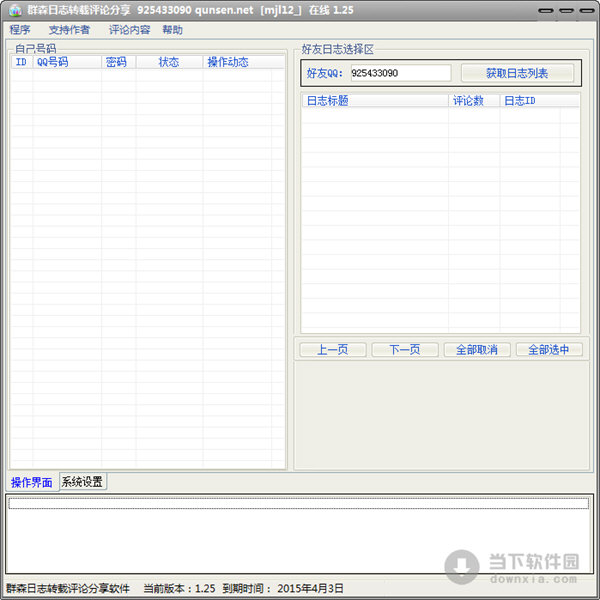This screenshot has width=600, height=600.
Task: Click 全部取消 to deselect all
Action: point(477,349)
